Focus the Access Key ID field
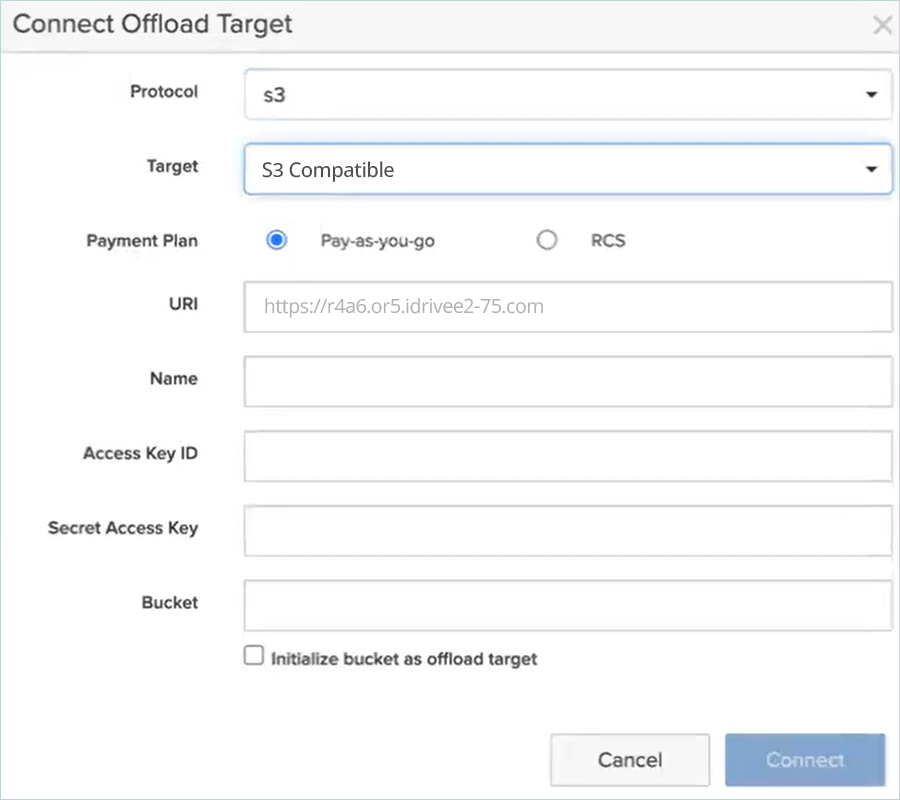Screen dimensions: 900x800 tap(568, 456)
